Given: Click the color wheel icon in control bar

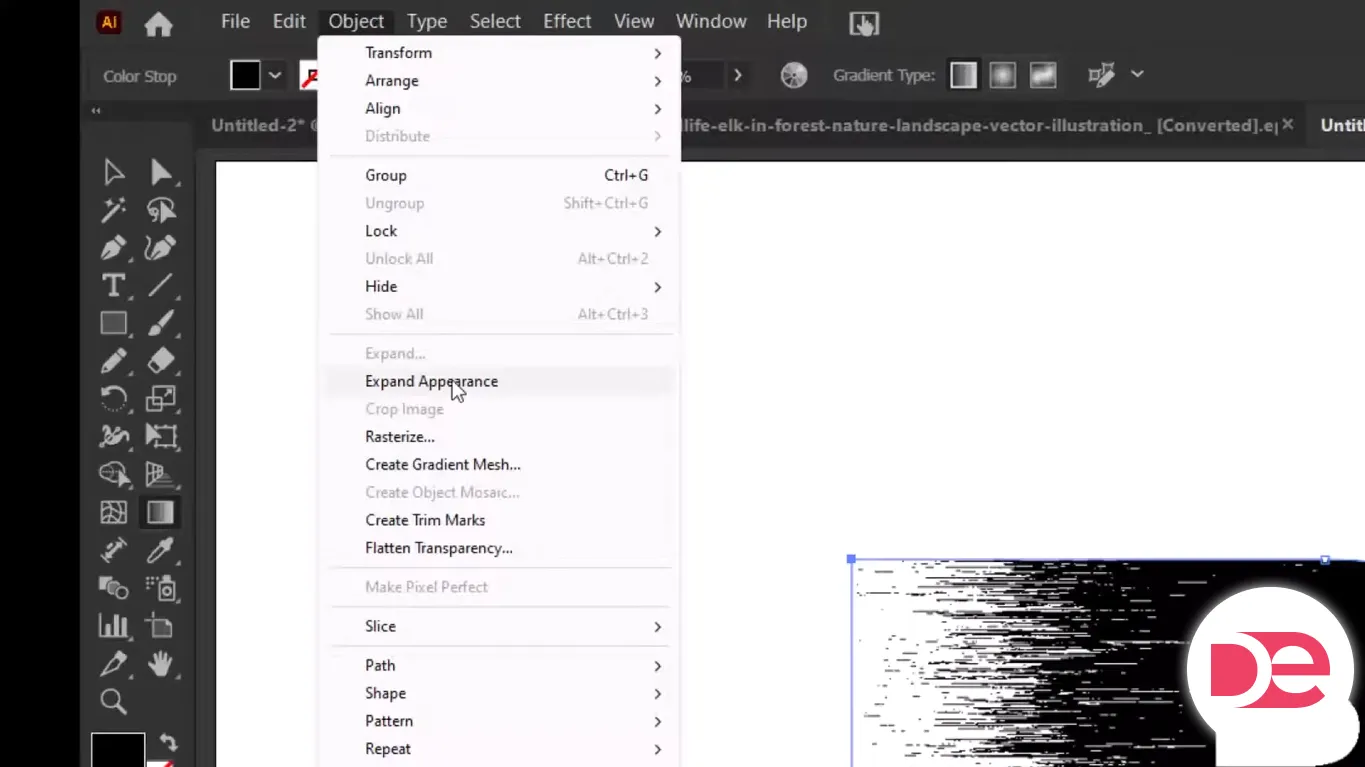Looking at the screenshot, I should tap(794, 76).
